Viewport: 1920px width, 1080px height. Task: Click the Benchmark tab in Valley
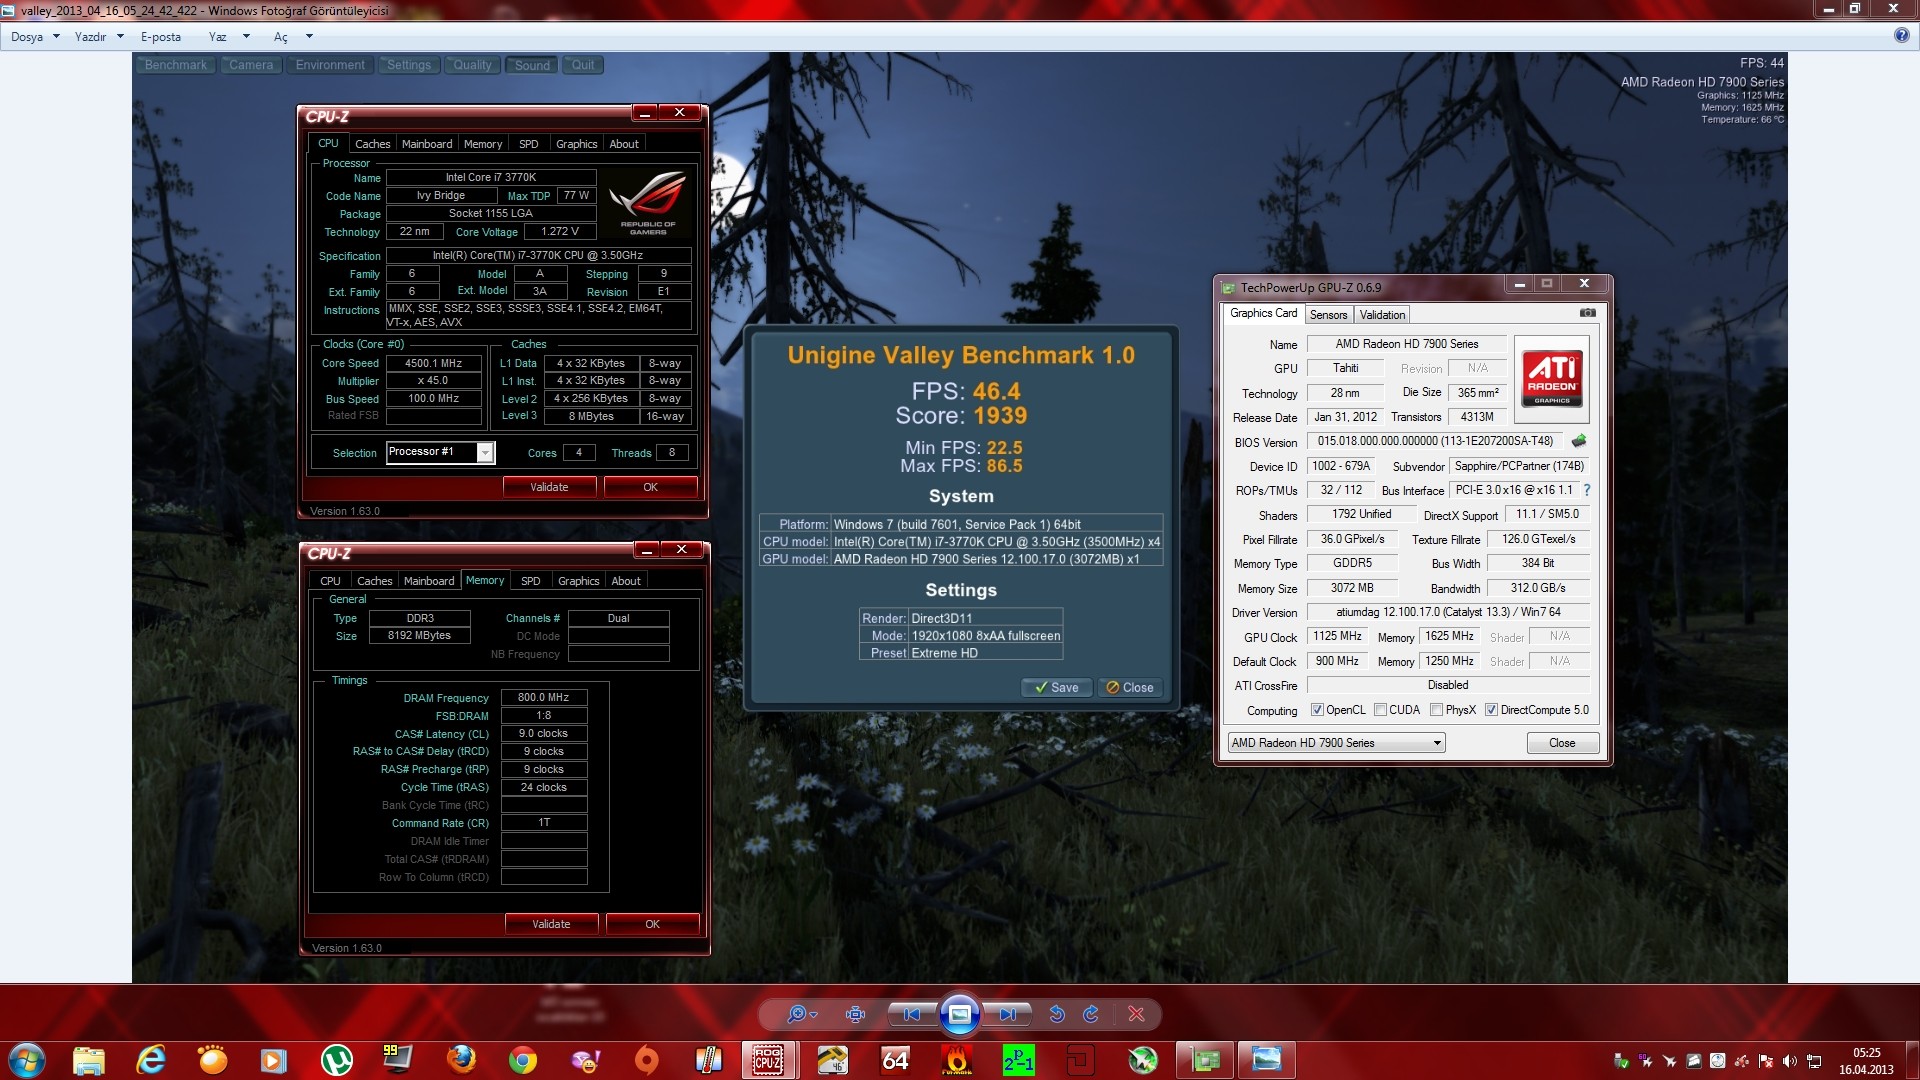[176, 65]
